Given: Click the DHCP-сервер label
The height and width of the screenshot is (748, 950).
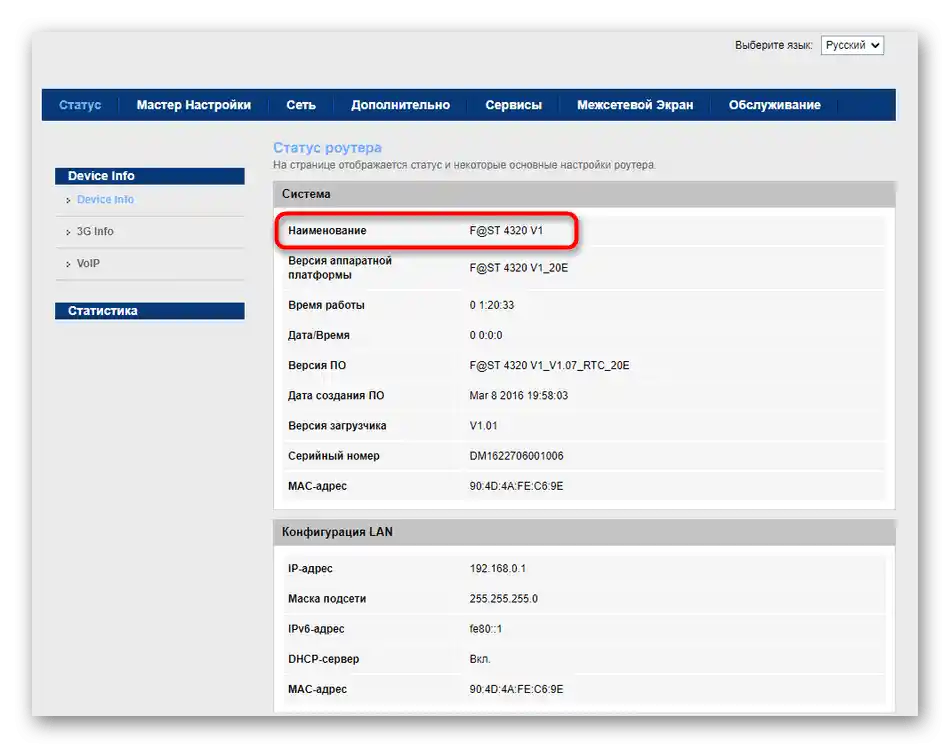Looking at the screenshot, I should click(x=323, y=659).
